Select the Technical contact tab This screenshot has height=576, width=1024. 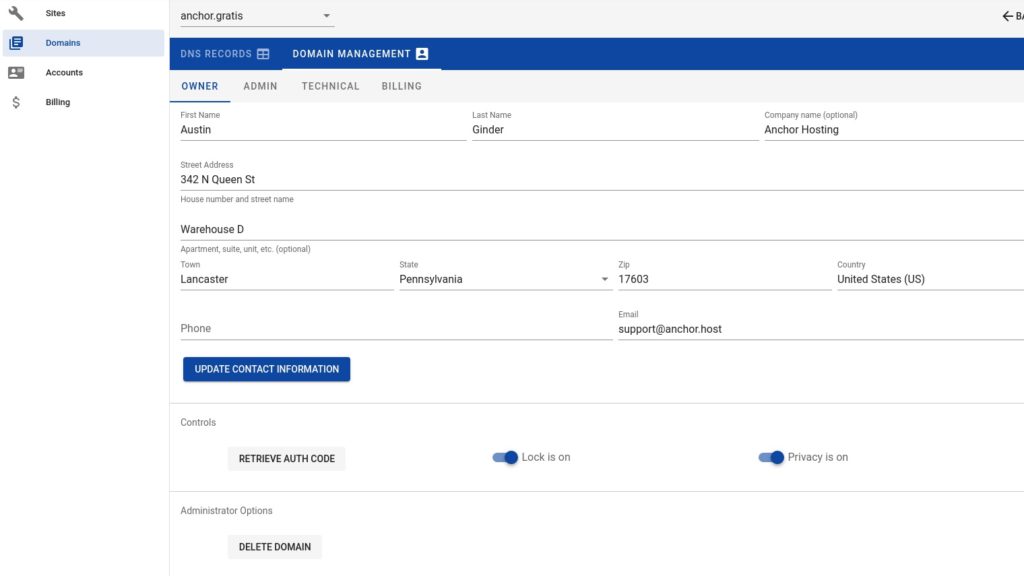pos(330,86)
